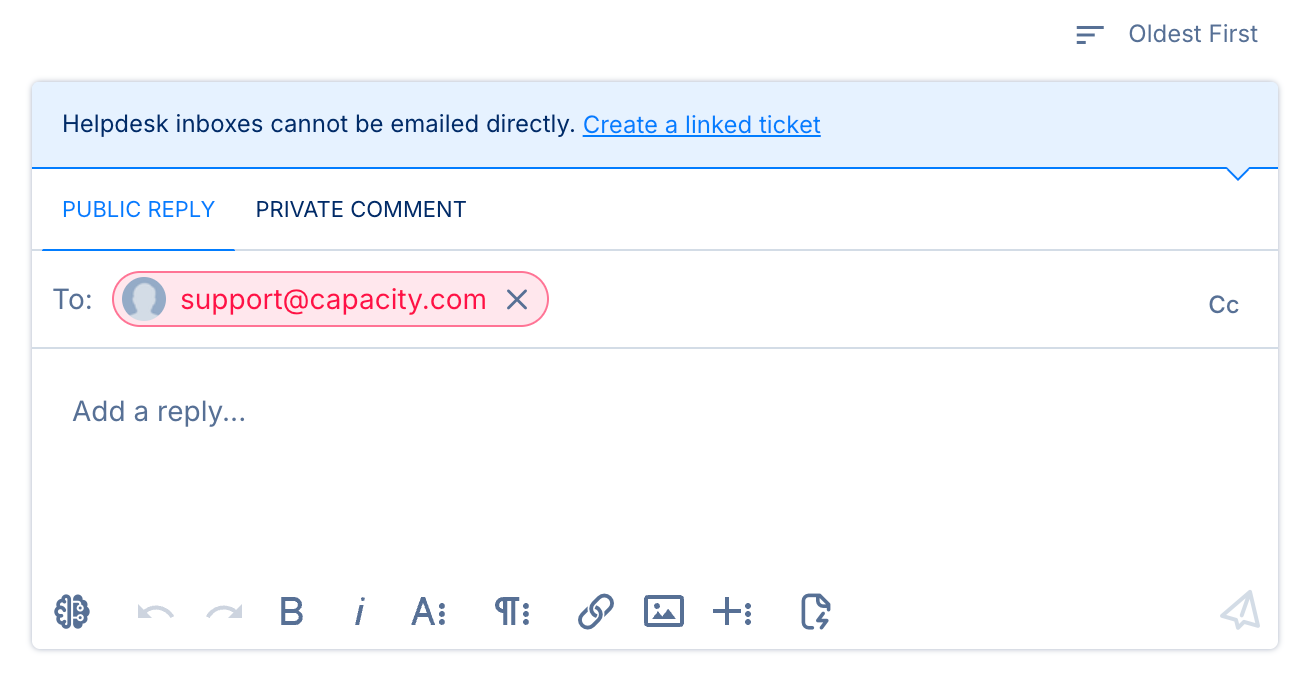Add Cc recipients
The image size is (1310, 680).
(x=1224, y=305)
